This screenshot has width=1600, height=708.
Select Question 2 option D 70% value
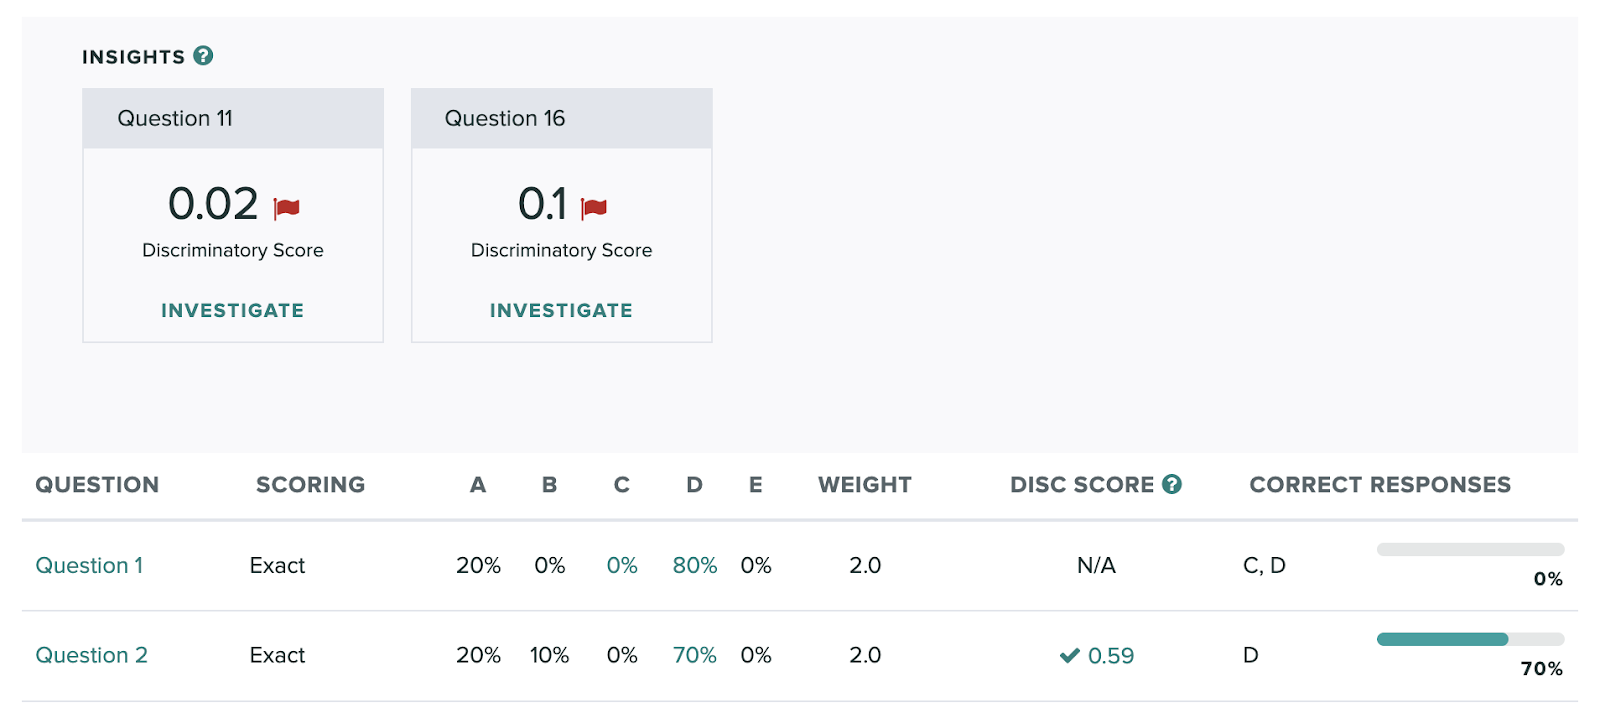[x=695, y=655]
